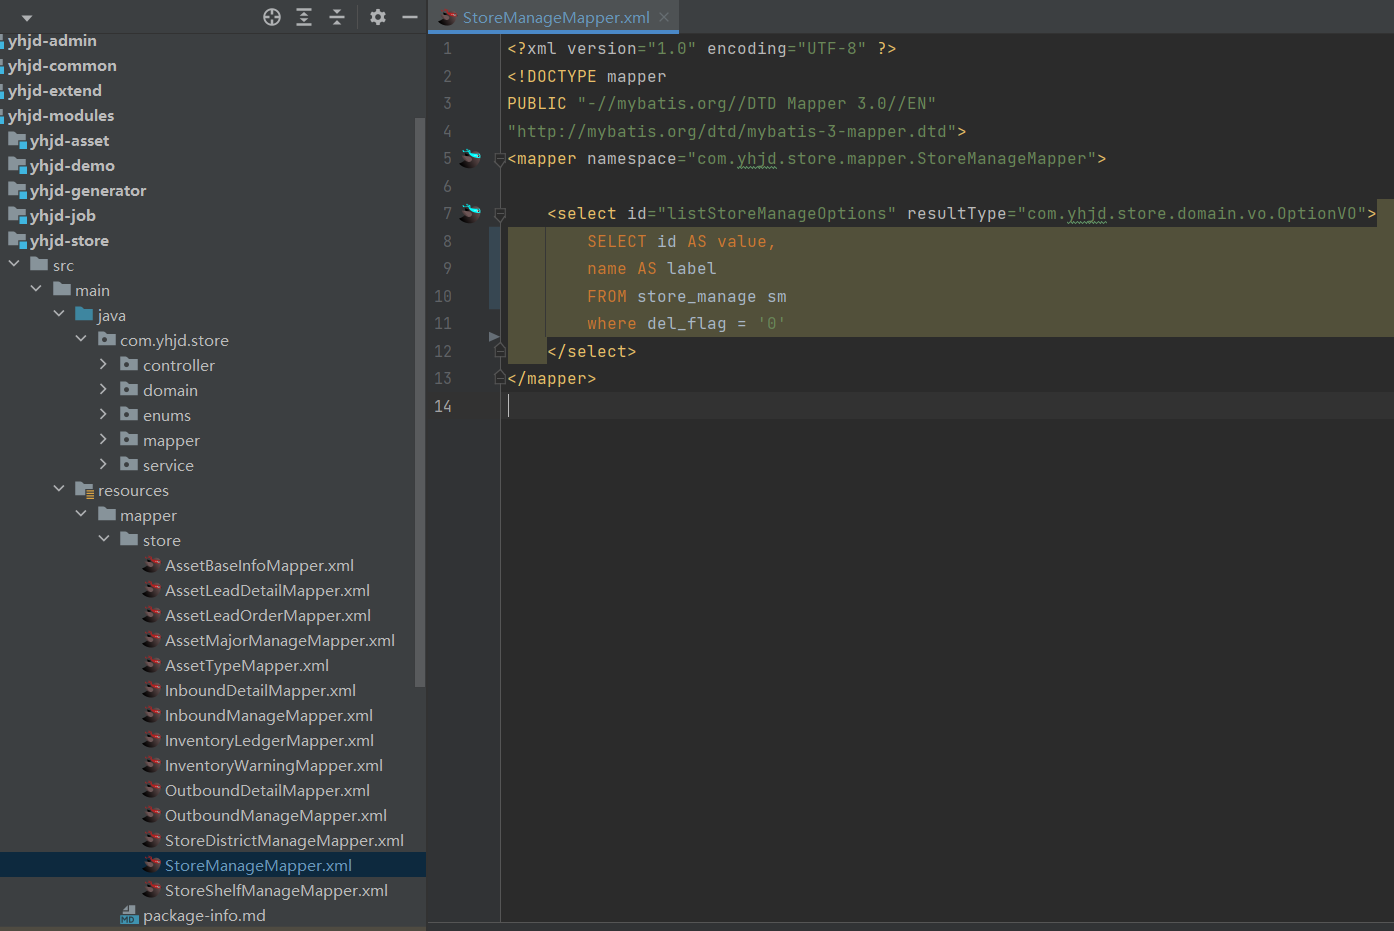This screenshot has width=1394, height=931.
Task: Click the yhjd-generator module folder icon
Action: pyautogui.click(x=17, y=190)
